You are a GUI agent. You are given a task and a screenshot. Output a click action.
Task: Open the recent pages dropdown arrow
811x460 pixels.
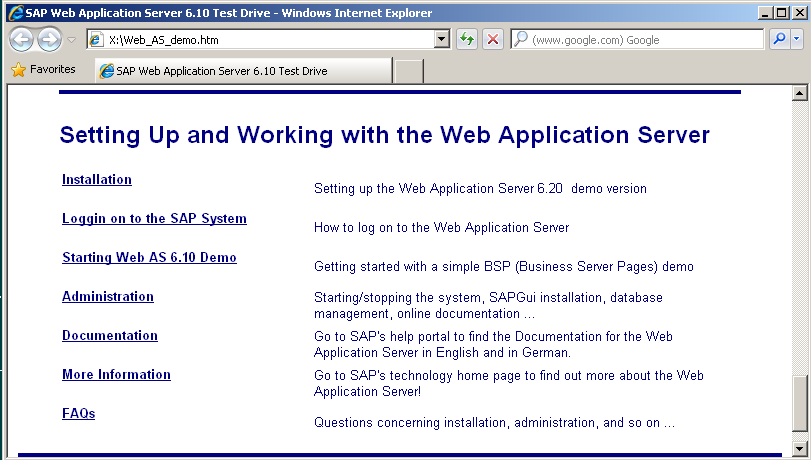(x=72, y=40)
